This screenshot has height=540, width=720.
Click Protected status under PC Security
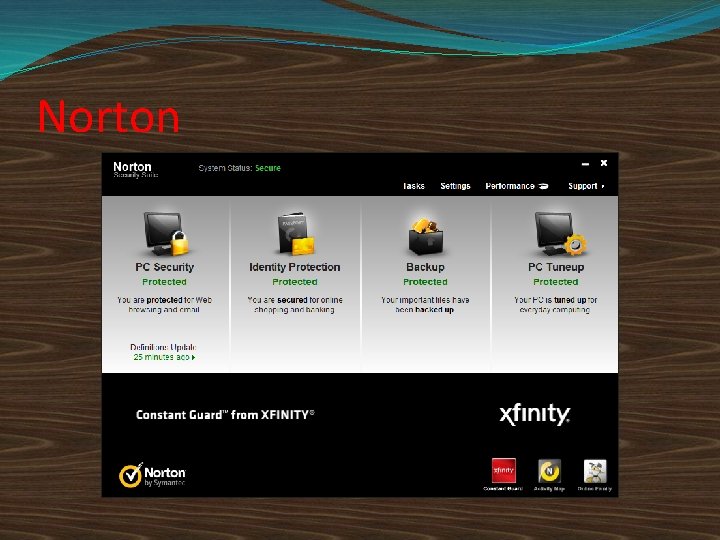164,282
